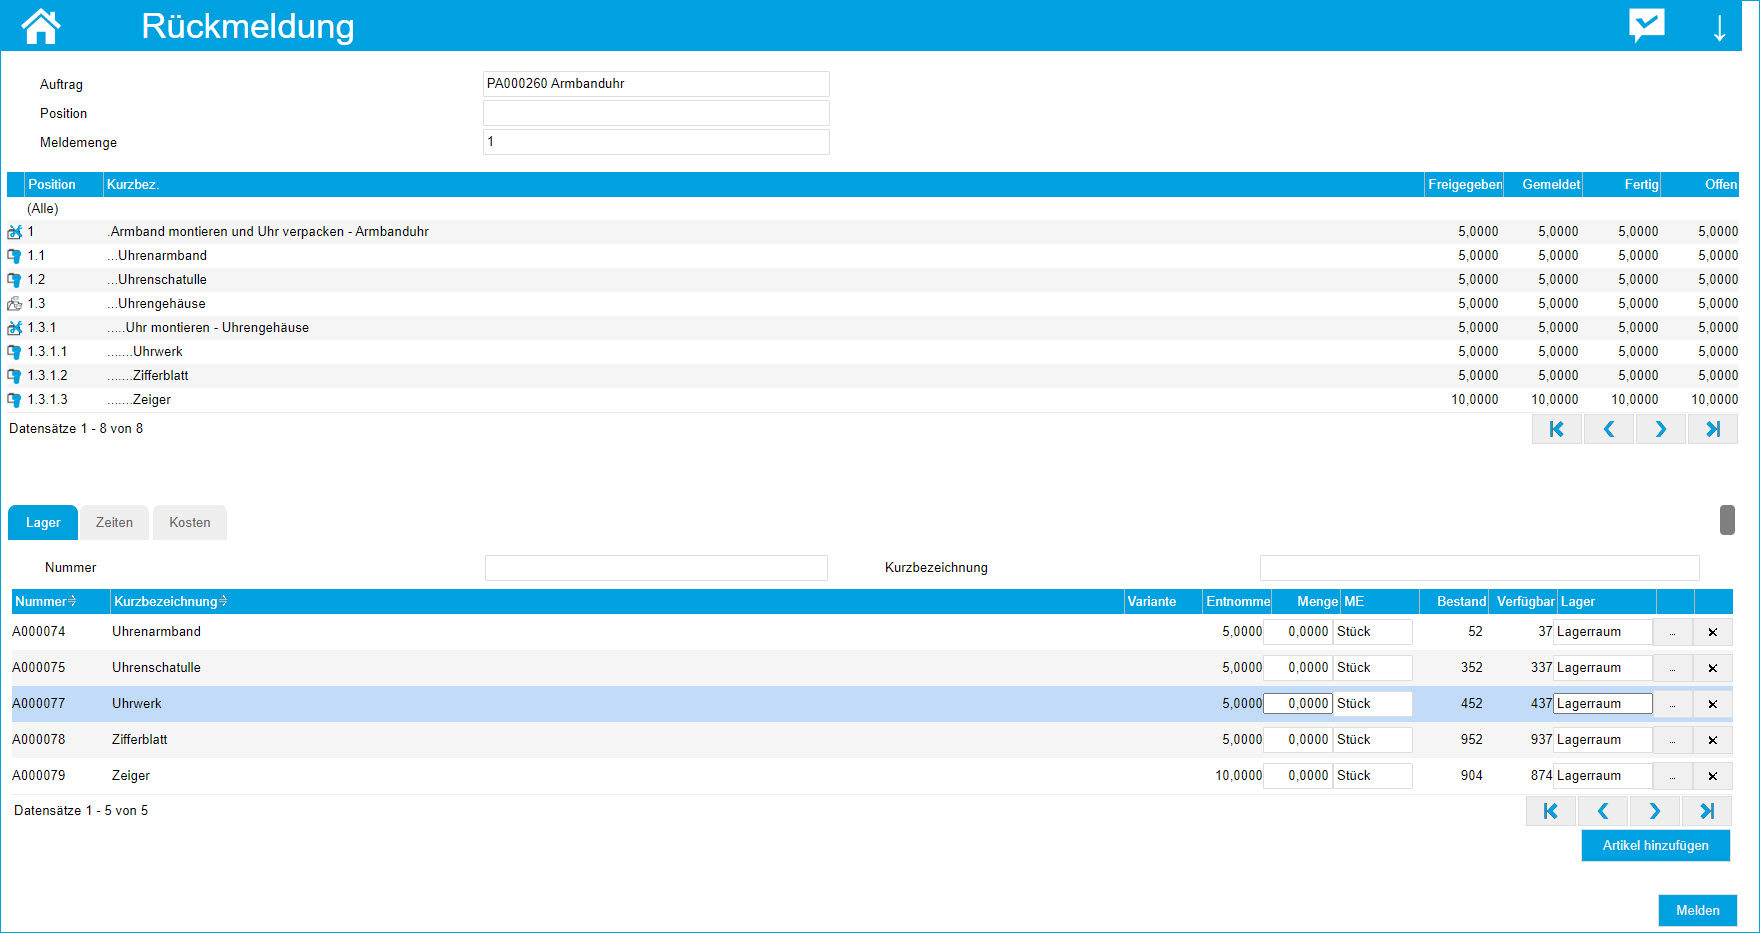Open Lager selection for Uhrwerk

coord(1672,704)
